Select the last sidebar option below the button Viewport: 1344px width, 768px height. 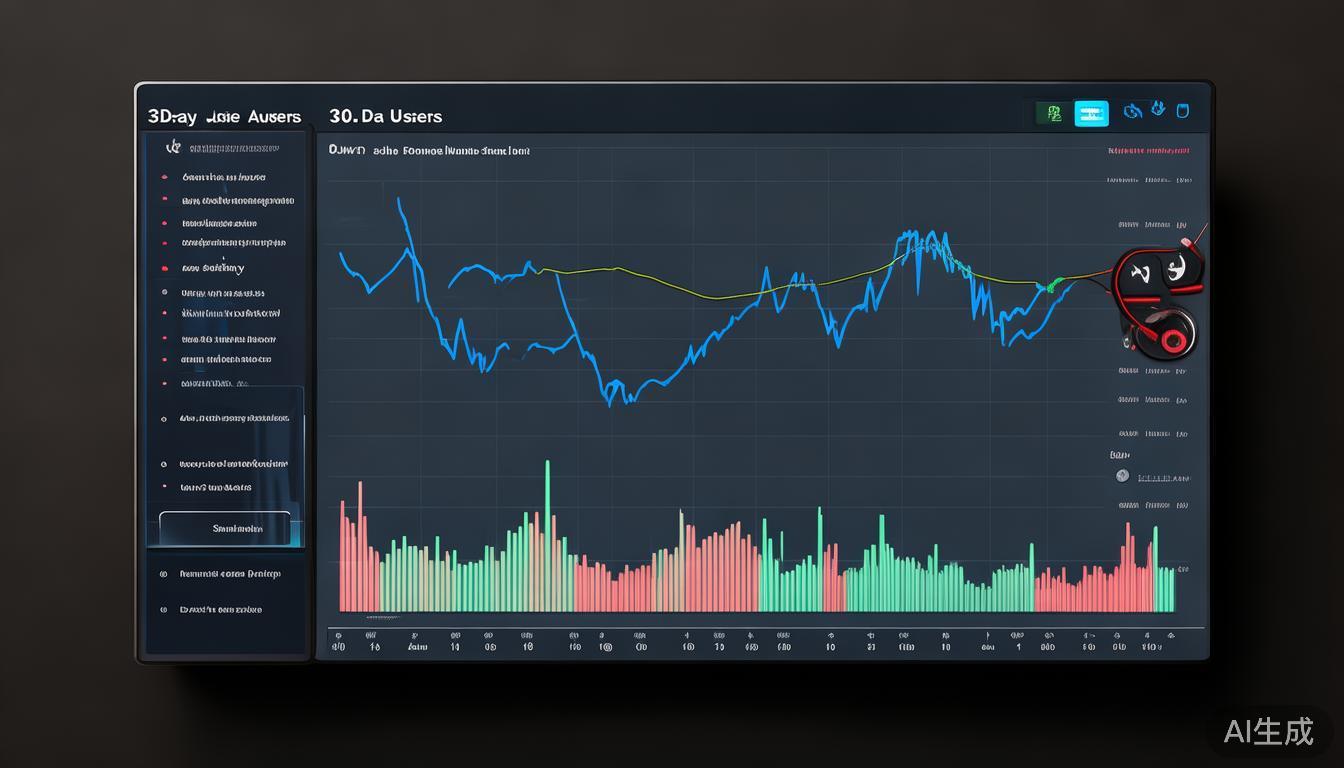pyautogui.click(x=220, y=609)
